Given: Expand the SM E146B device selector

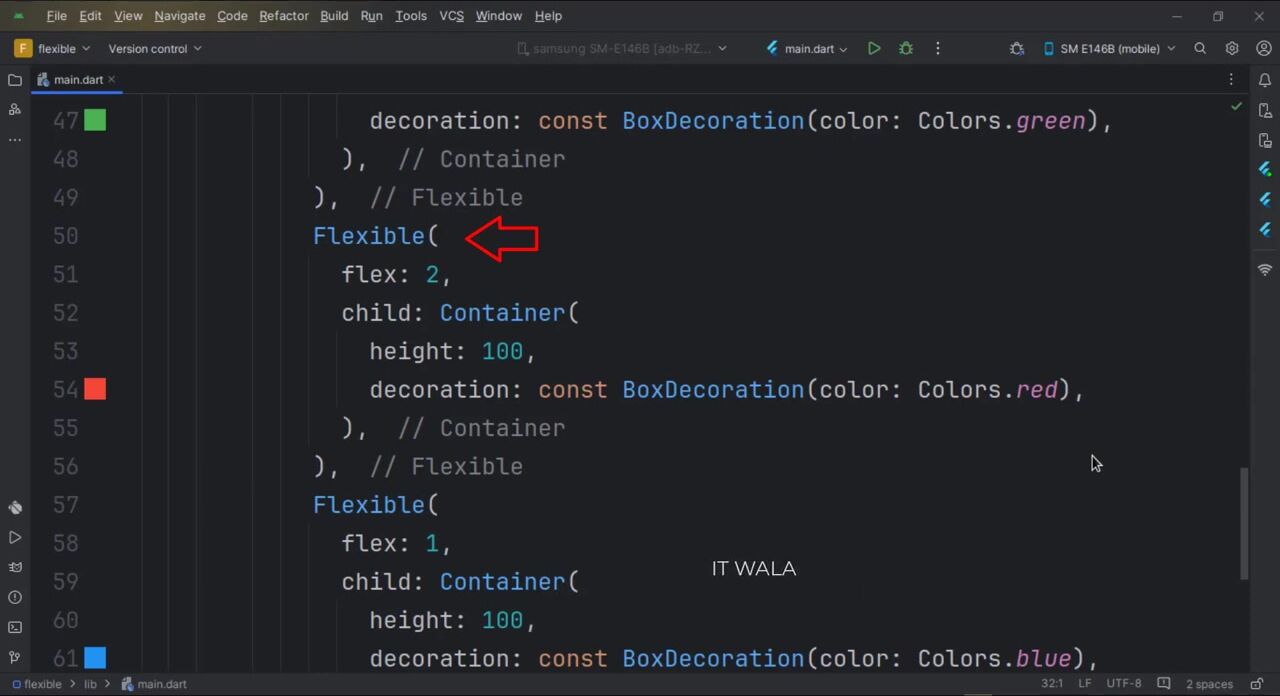Looking at the screenshot, I should [x=1109, y=48].
